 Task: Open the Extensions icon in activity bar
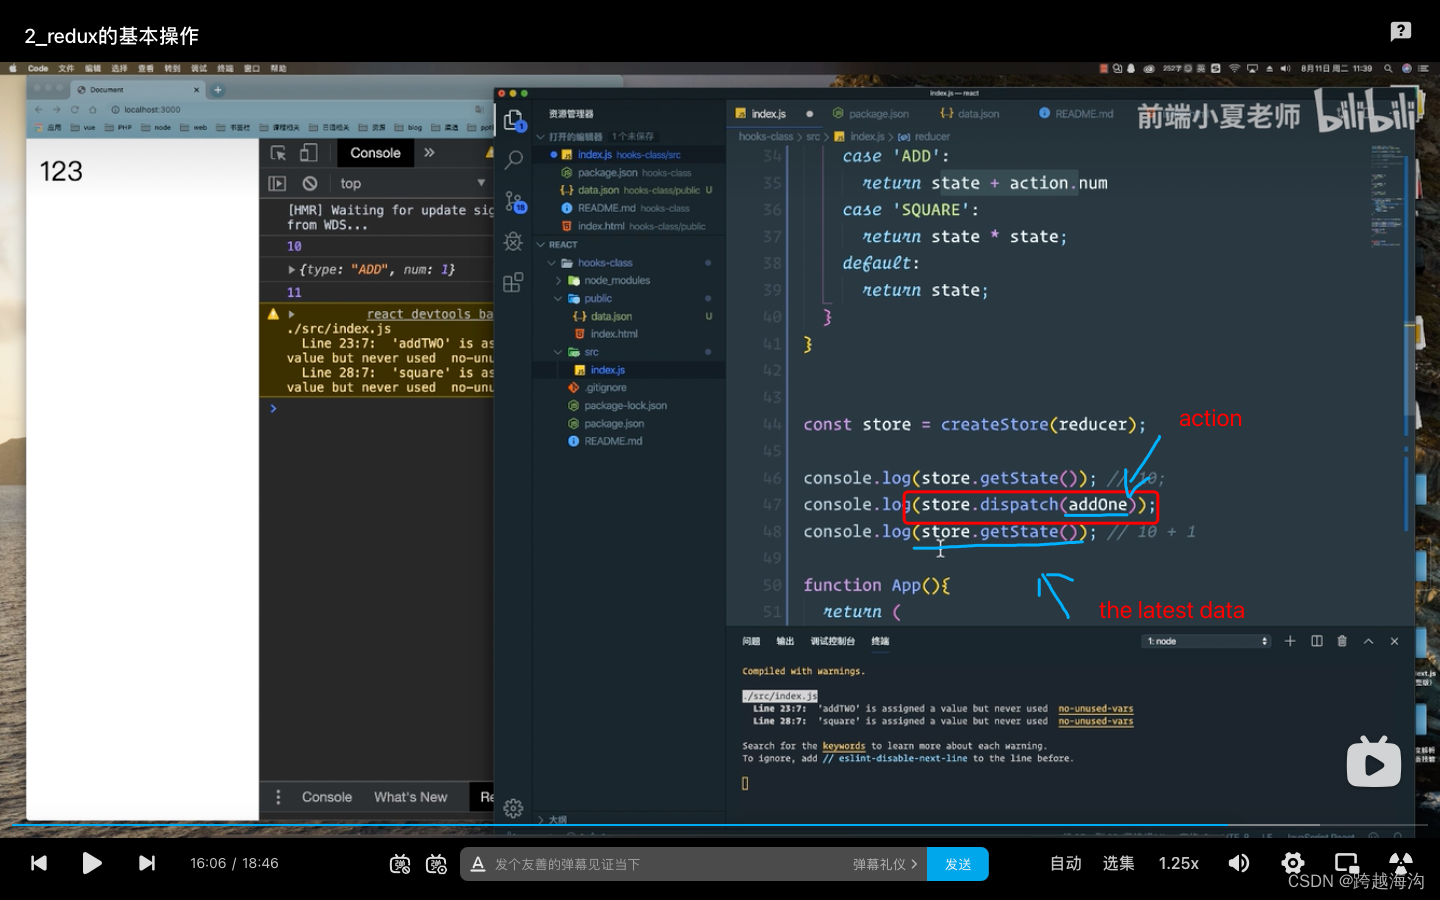(513, 283)
